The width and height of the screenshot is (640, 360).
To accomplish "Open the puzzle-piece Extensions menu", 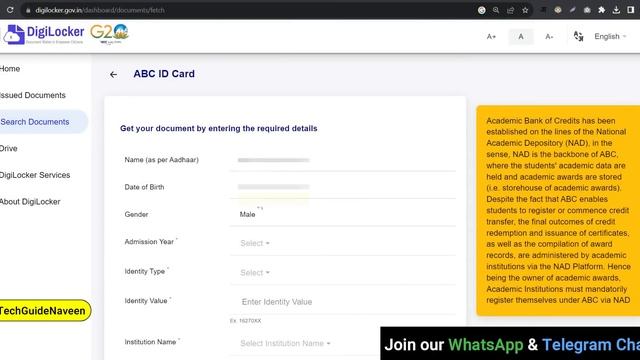I will click(x=602, y=10).
